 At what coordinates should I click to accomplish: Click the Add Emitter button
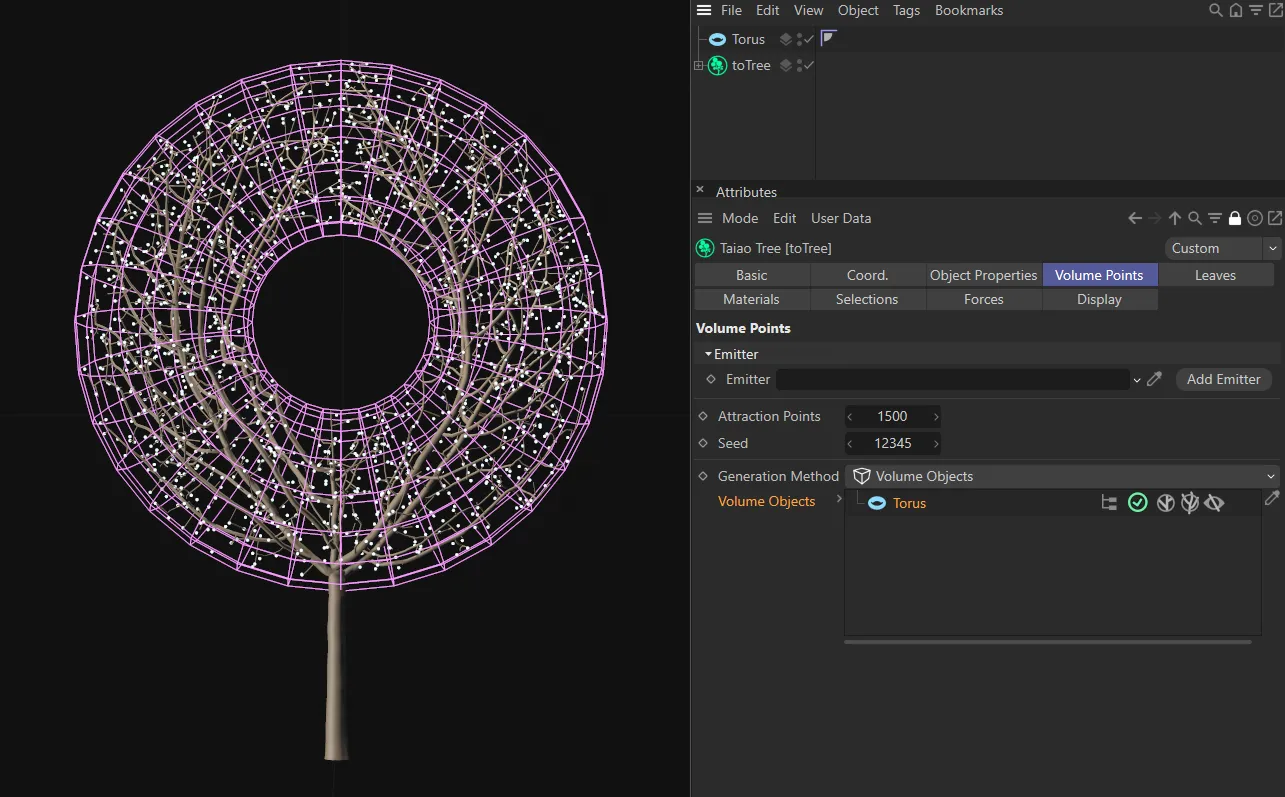tap(1223, 379)
